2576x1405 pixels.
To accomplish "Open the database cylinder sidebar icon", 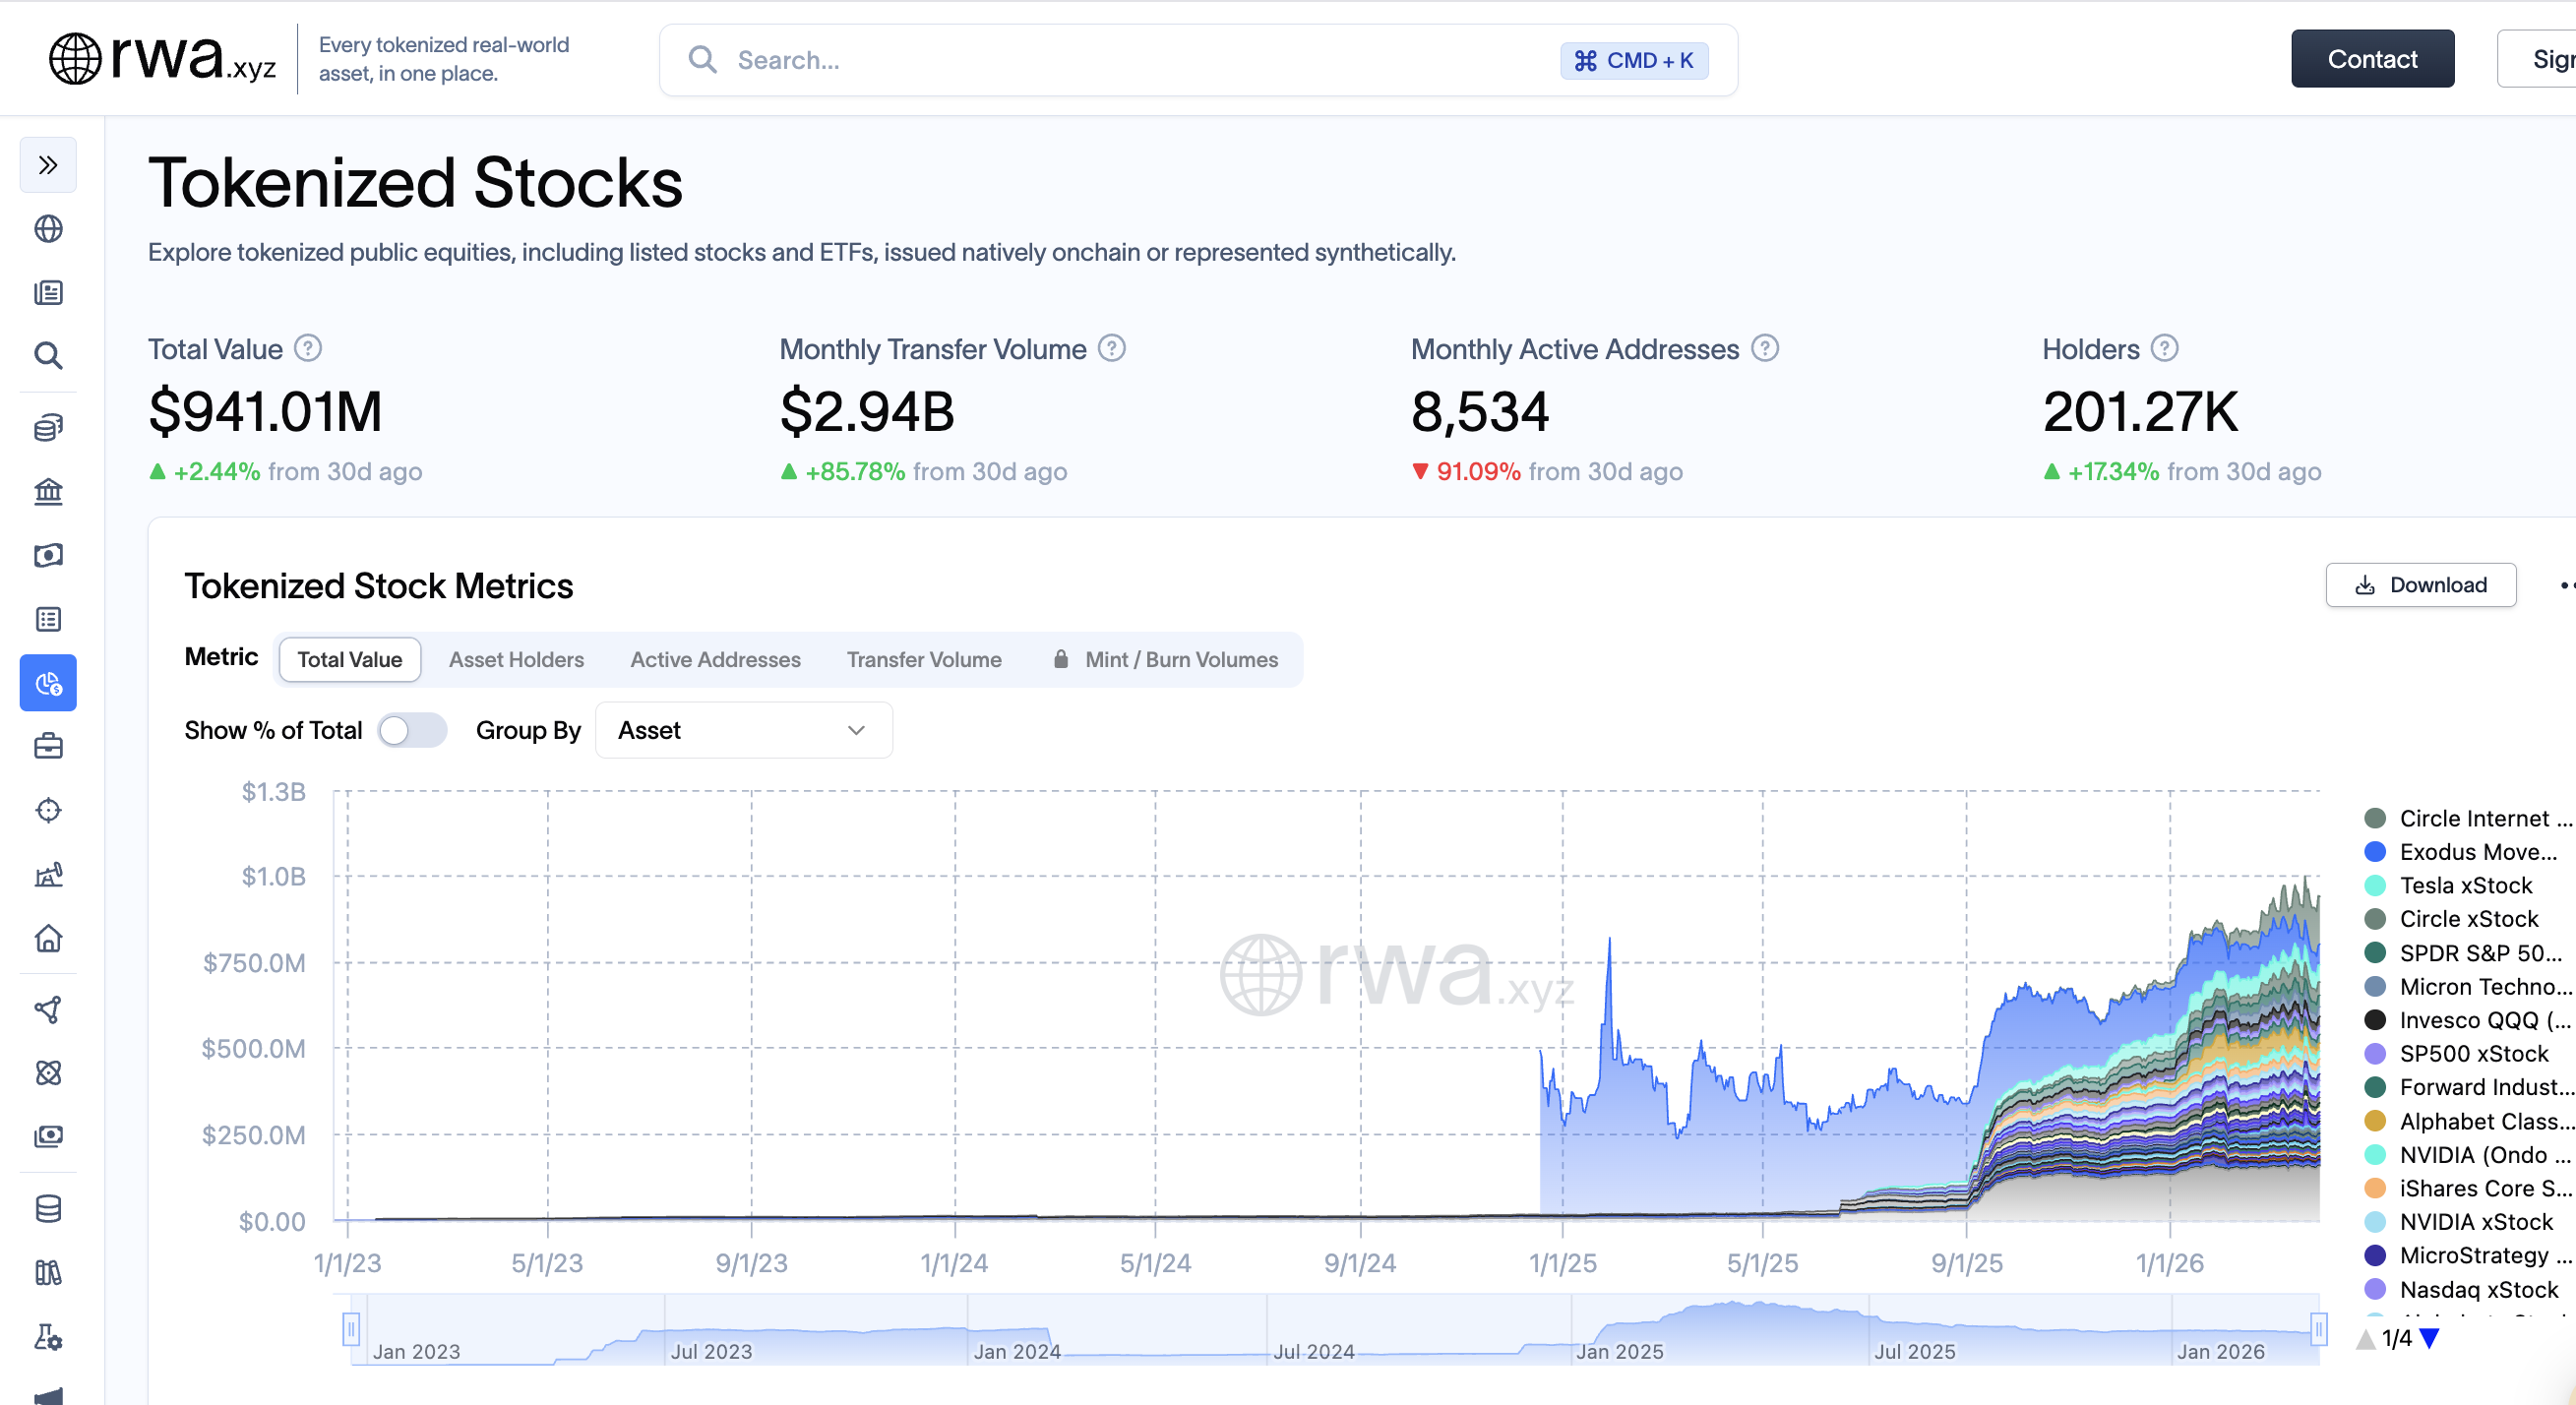I will 48,1209.
